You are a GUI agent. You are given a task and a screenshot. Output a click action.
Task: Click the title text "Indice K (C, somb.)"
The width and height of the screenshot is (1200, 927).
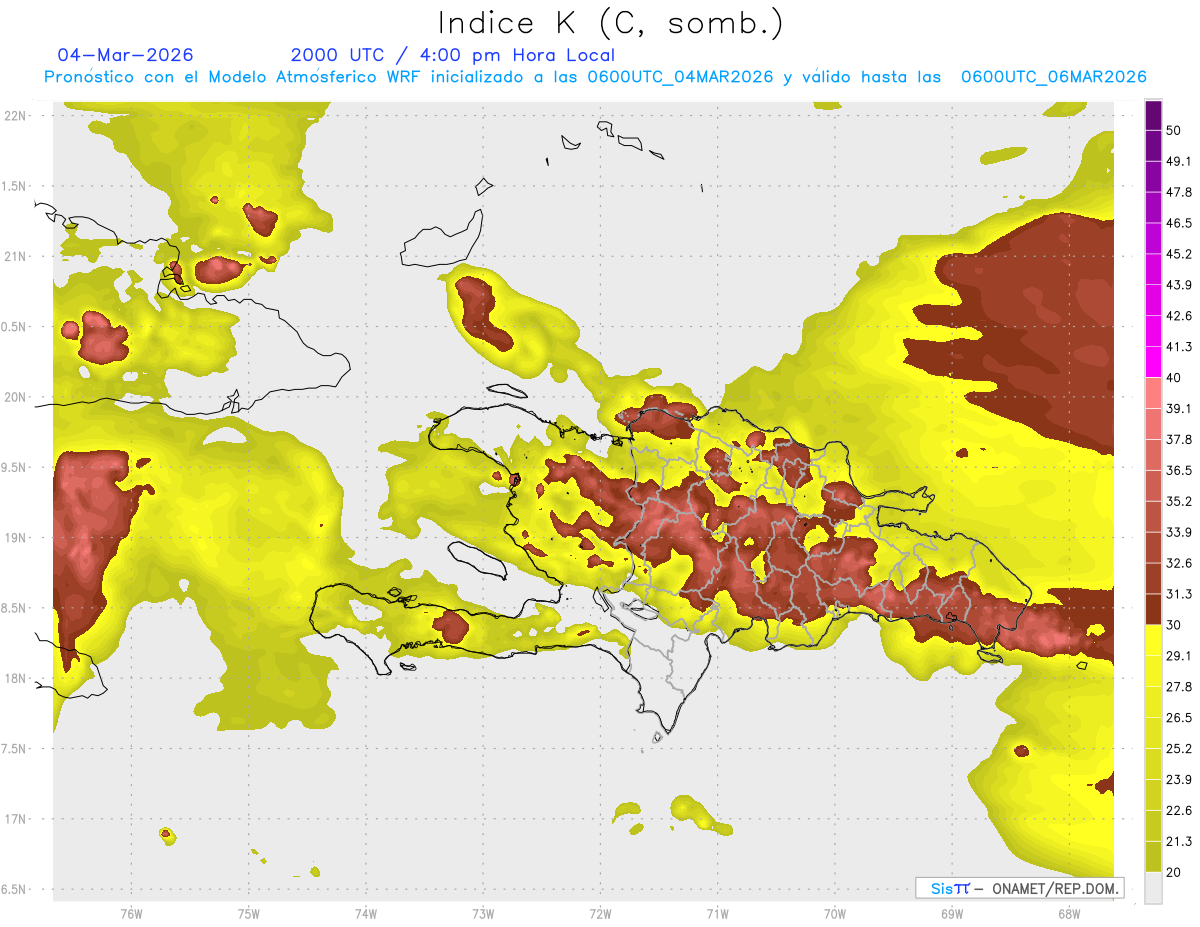coord(611,24)
